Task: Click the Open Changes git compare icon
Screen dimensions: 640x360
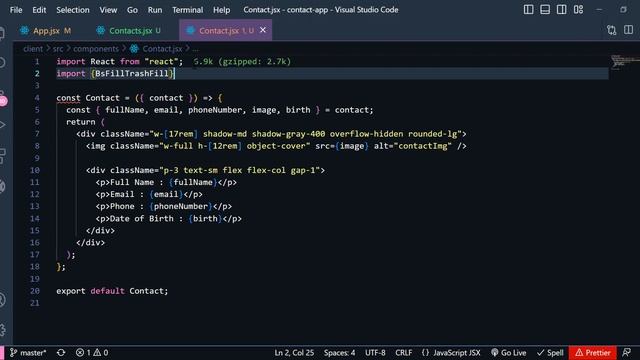Action: [611, 30]
